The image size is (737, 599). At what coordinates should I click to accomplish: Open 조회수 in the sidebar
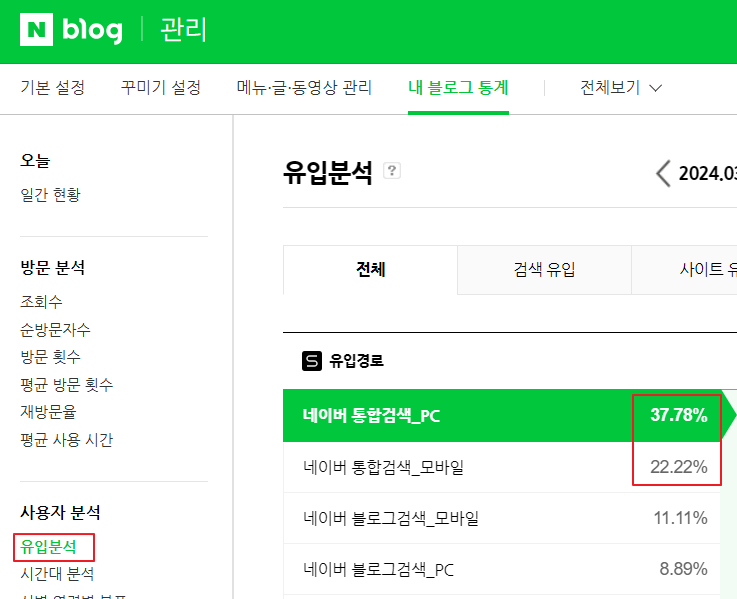[x=41, y=301]
